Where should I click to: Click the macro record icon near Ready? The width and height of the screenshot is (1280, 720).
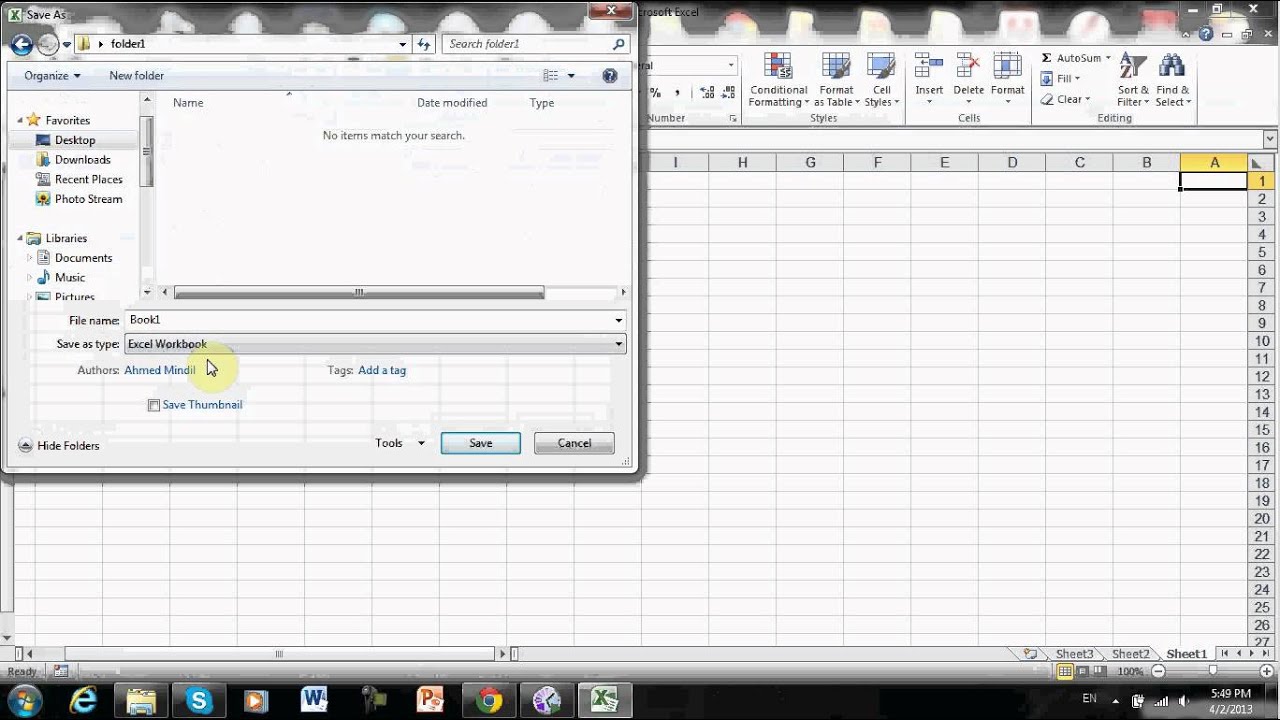pos(60,671)
